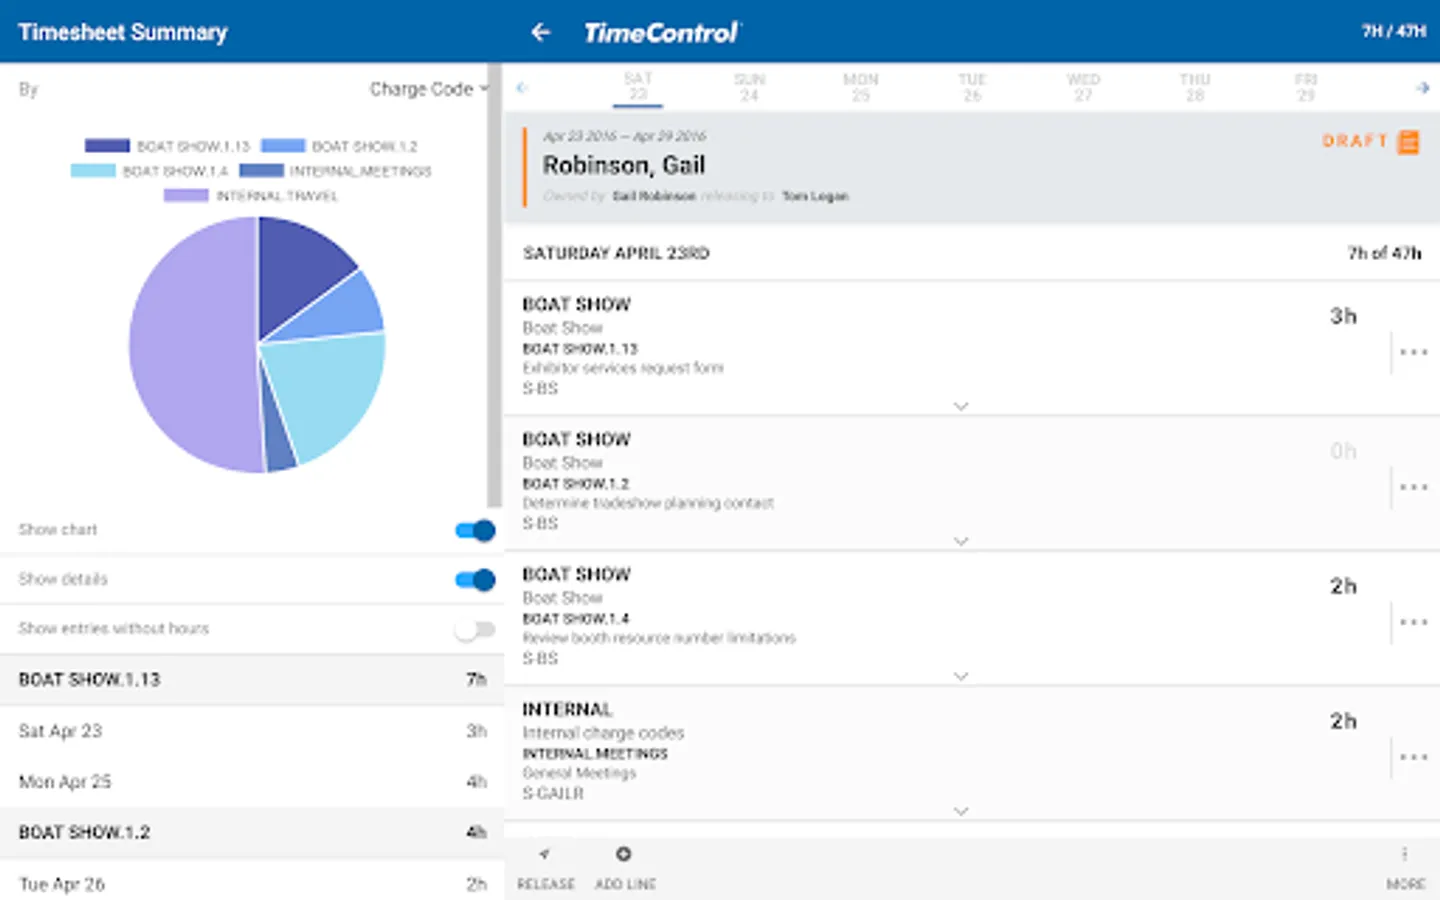Tap the RELEASE button label

point(546,884)
